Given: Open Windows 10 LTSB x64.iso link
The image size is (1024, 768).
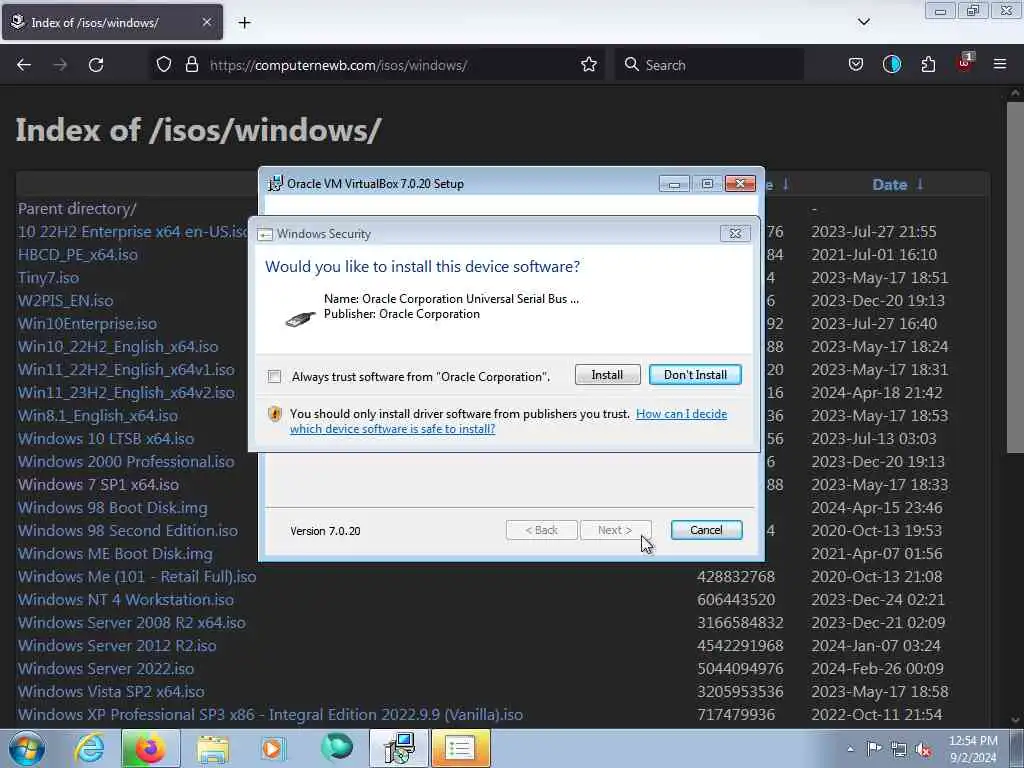Looking at the screenshot, I should [106, 438].
